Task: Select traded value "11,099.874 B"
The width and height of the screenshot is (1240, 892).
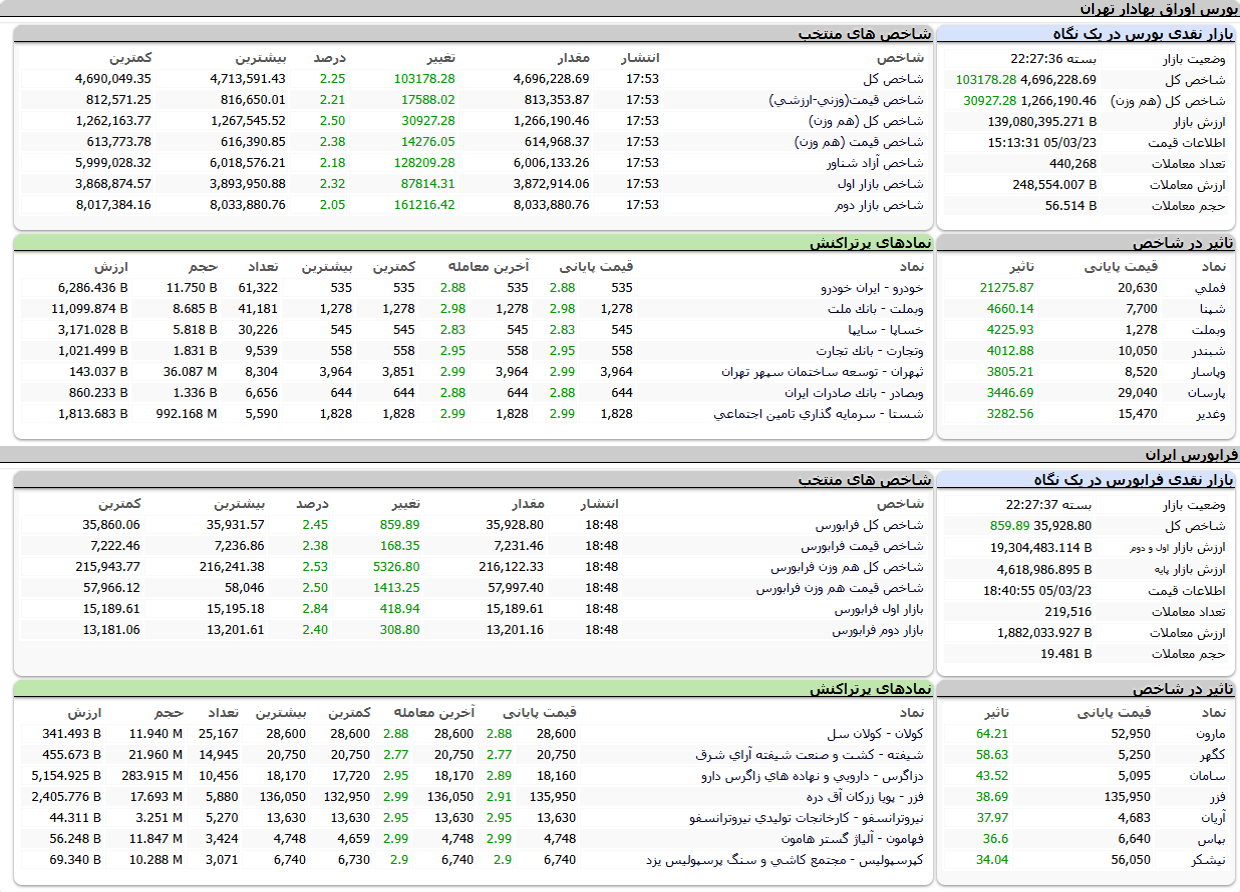Action: [x=89, y=309]
